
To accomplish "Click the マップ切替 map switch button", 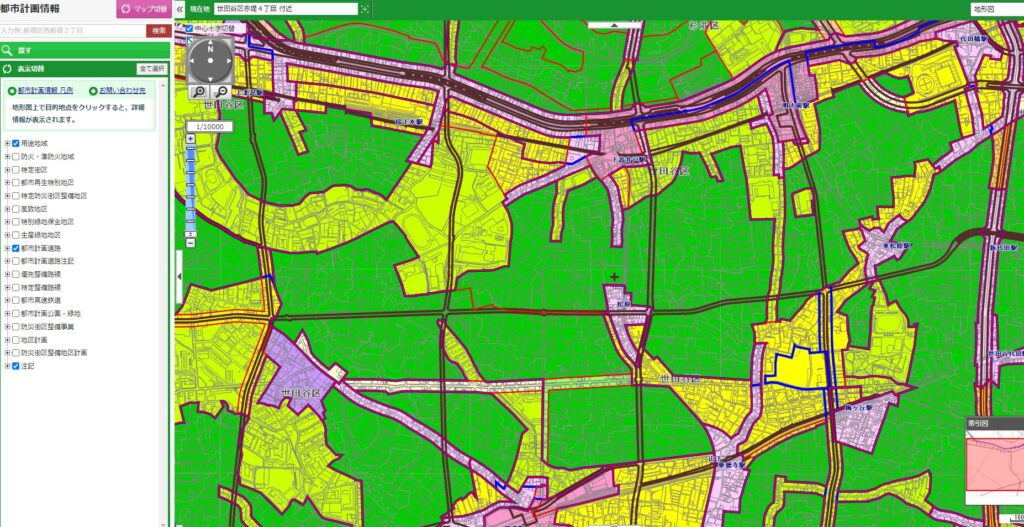I will [144, 9].
